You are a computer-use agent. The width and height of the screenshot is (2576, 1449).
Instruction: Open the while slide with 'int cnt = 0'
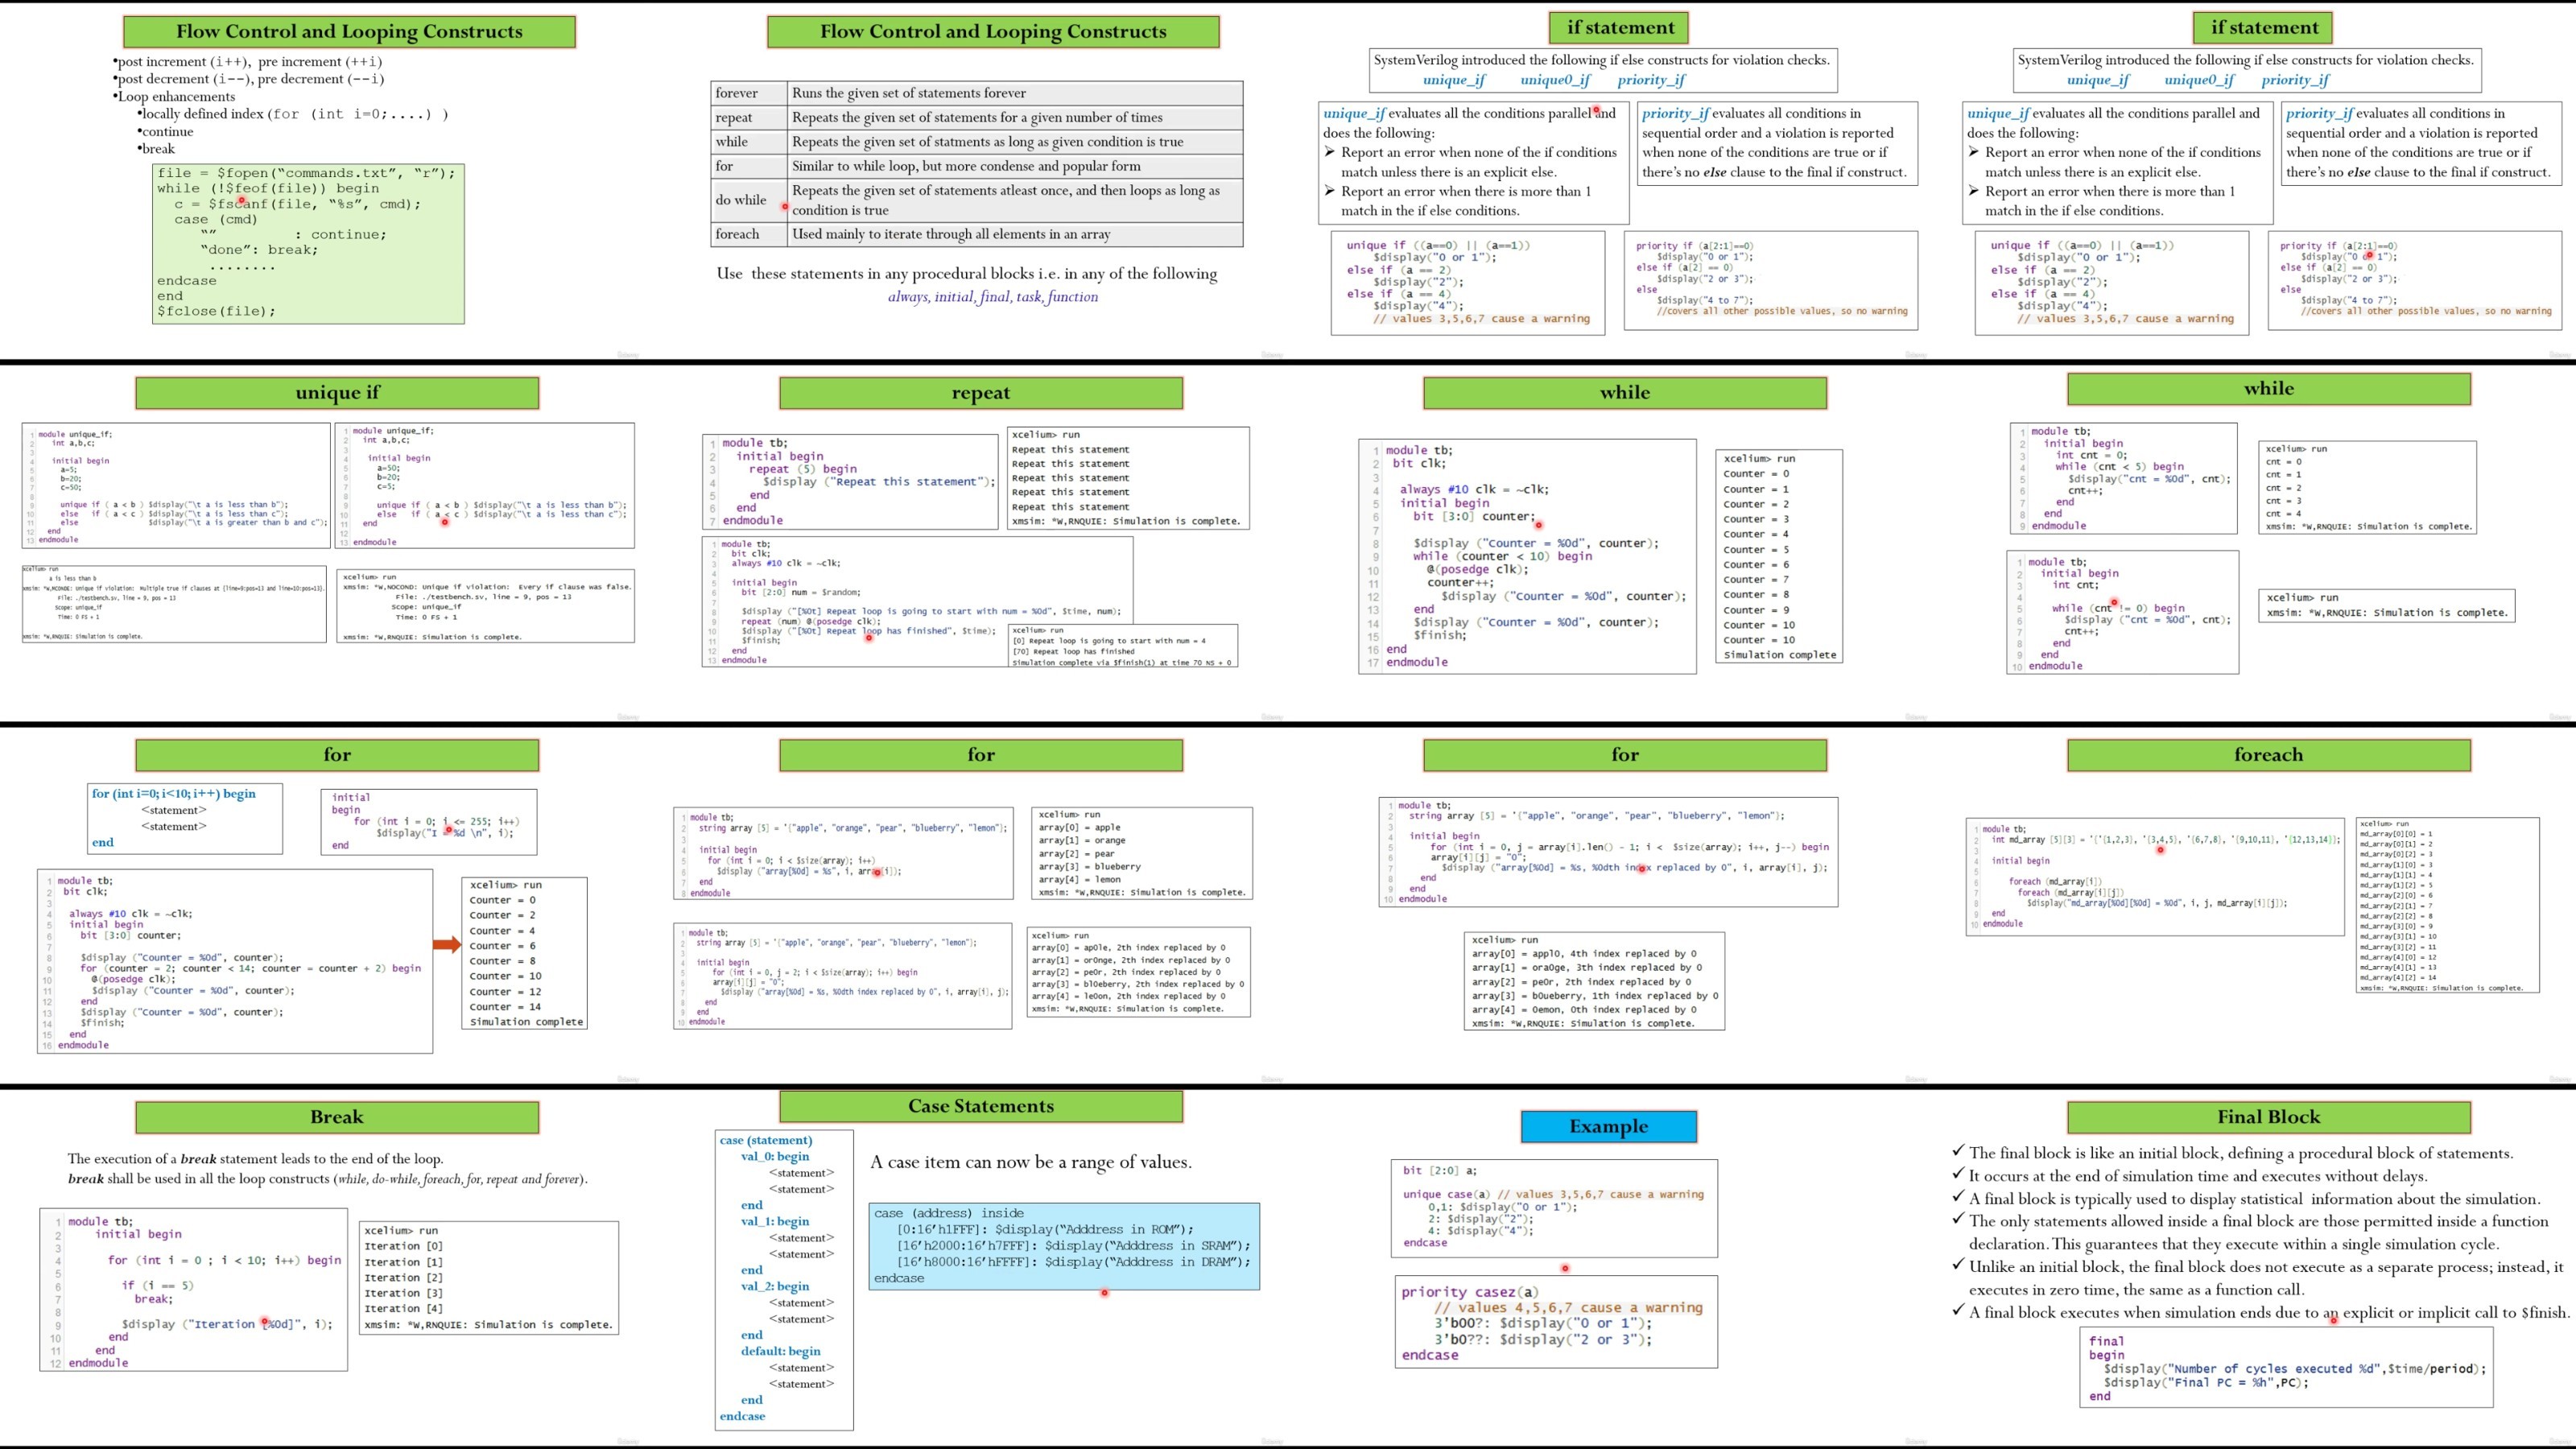[2254, 543]
